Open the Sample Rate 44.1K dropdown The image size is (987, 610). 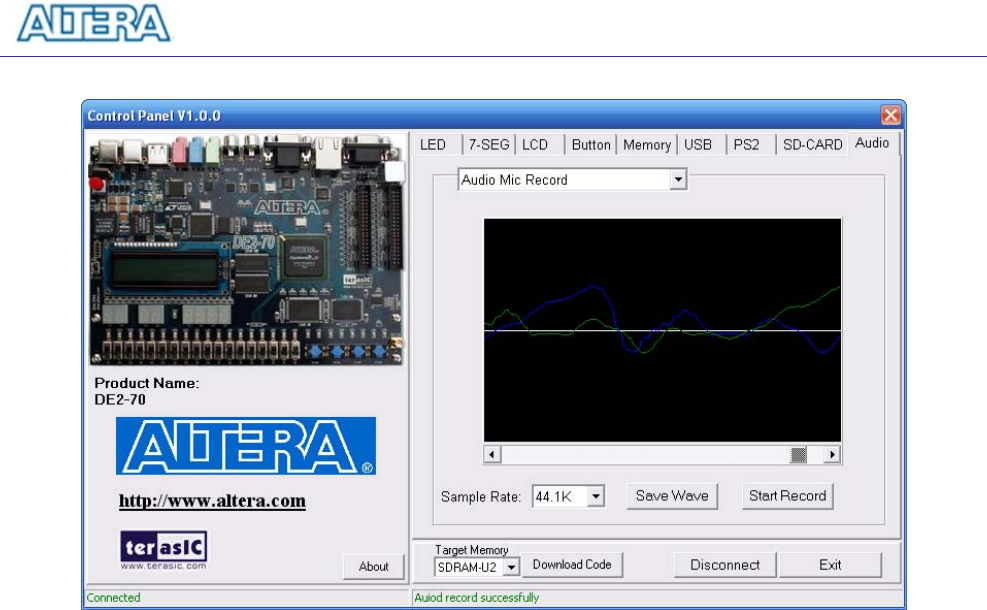coord(595,497)
